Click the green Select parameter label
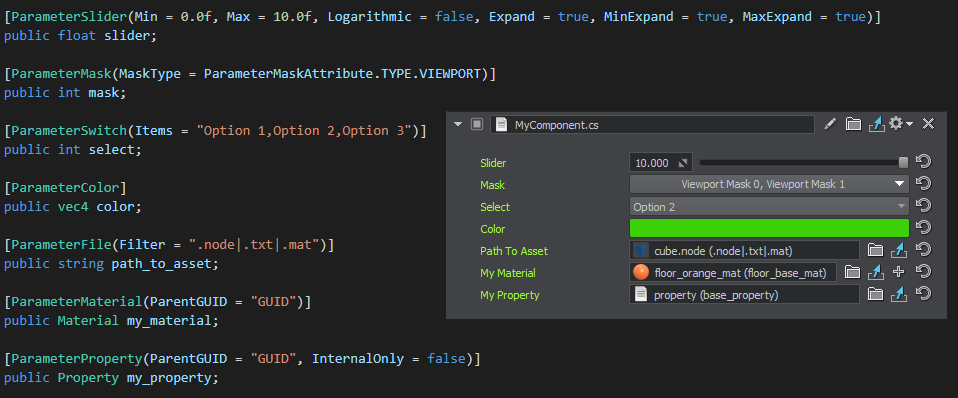 pos(495,207)
